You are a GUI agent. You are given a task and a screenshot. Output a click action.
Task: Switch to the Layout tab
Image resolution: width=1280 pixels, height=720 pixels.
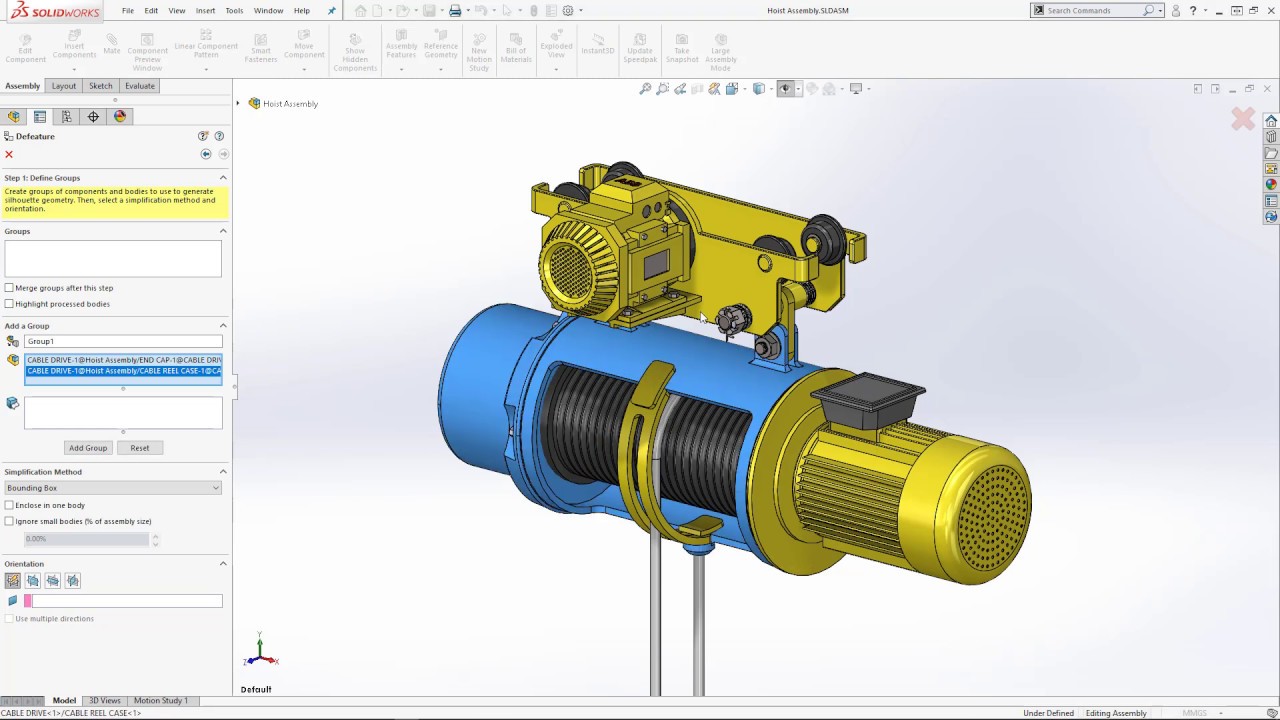point(64,86)
